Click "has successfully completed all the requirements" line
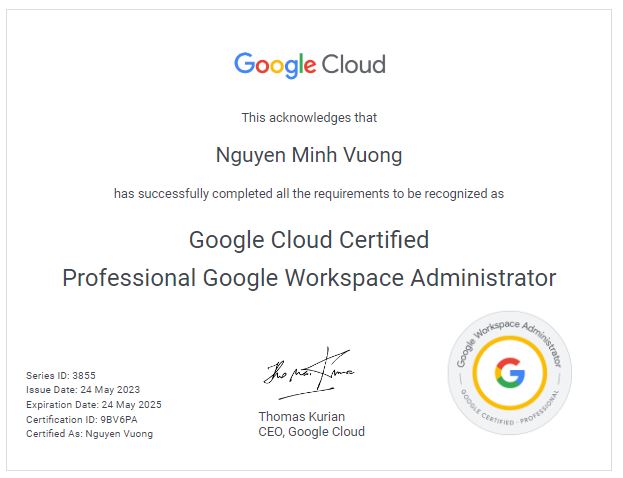This screenshot has width=623, height=478. [x=309, y=194]
